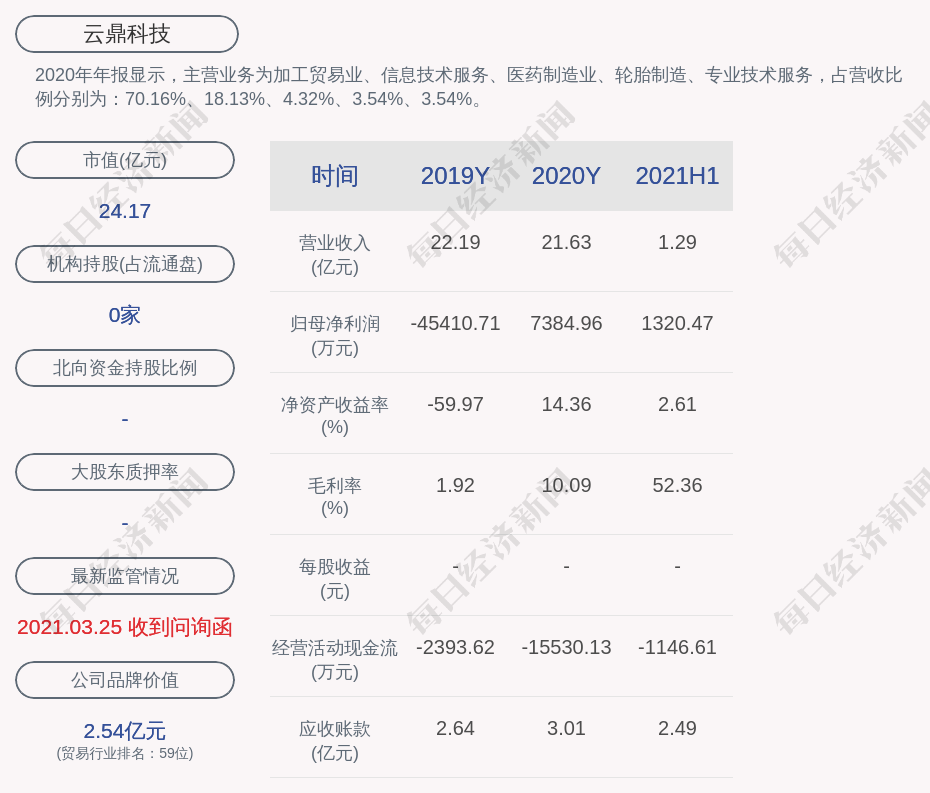930x793 pixels.
Task: Click the 大股东质押率 label pill
Action: [125, 472]
